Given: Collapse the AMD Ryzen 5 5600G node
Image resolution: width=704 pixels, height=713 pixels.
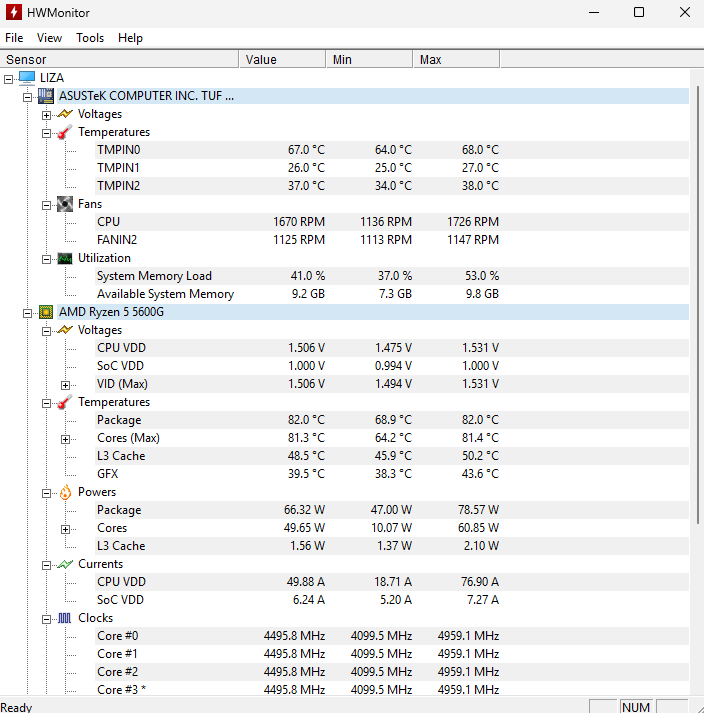Looking at the screenshot, I should click(27, 313).
